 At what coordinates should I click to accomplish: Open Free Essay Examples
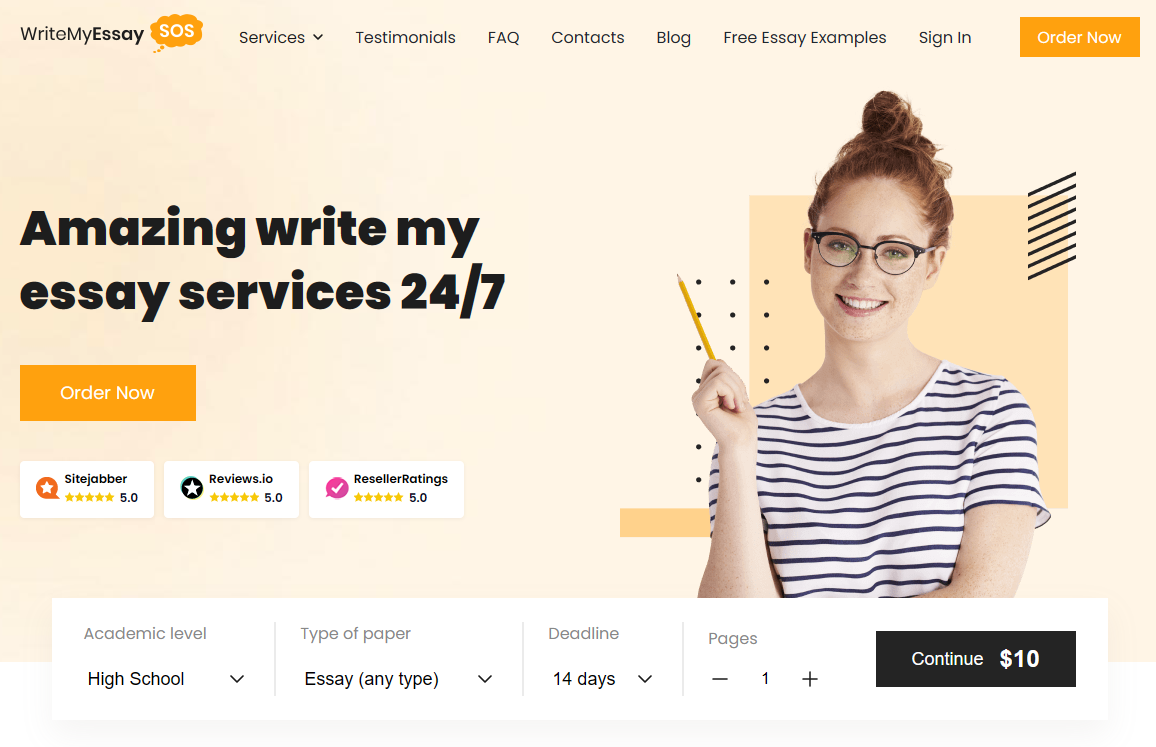tap(805, 38)
